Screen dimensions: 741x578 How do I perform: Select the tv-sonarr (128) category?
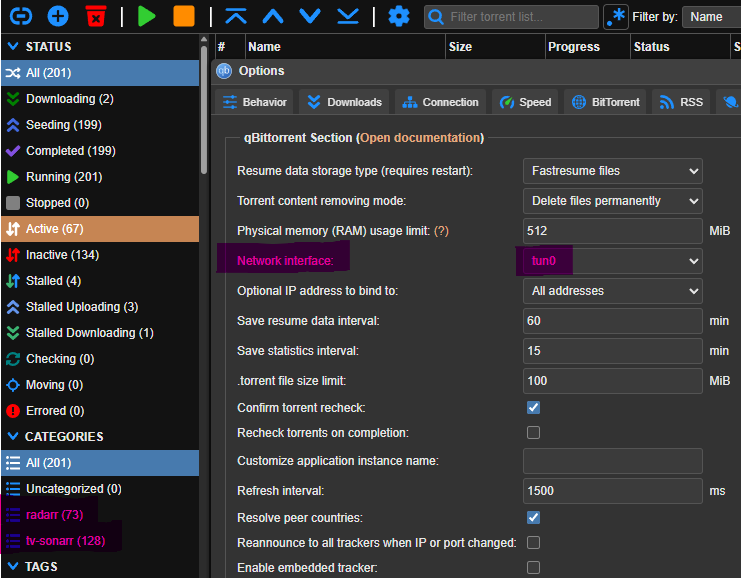100,541
